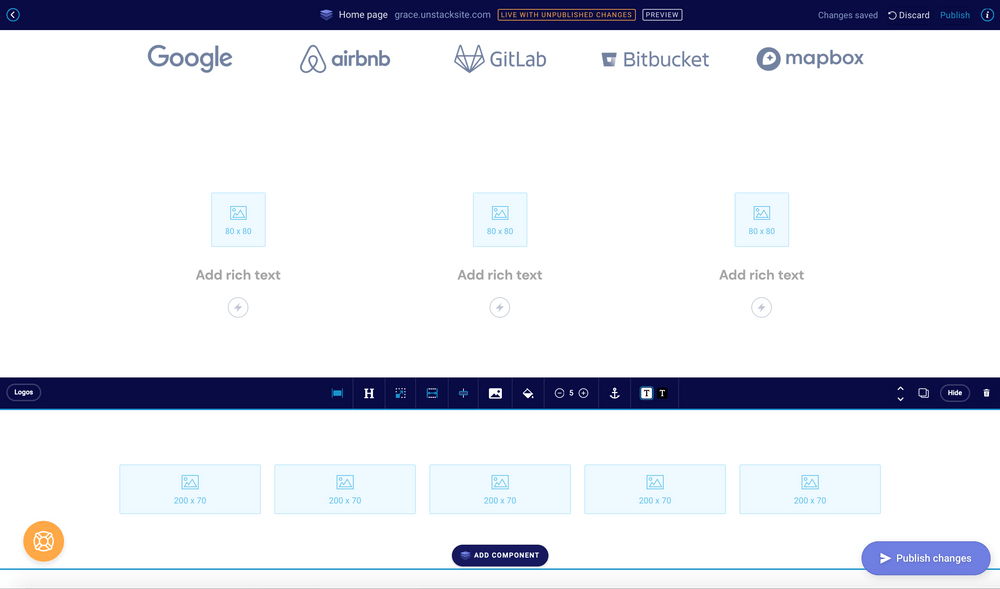Decrease the value from 5 using minus

560,393
